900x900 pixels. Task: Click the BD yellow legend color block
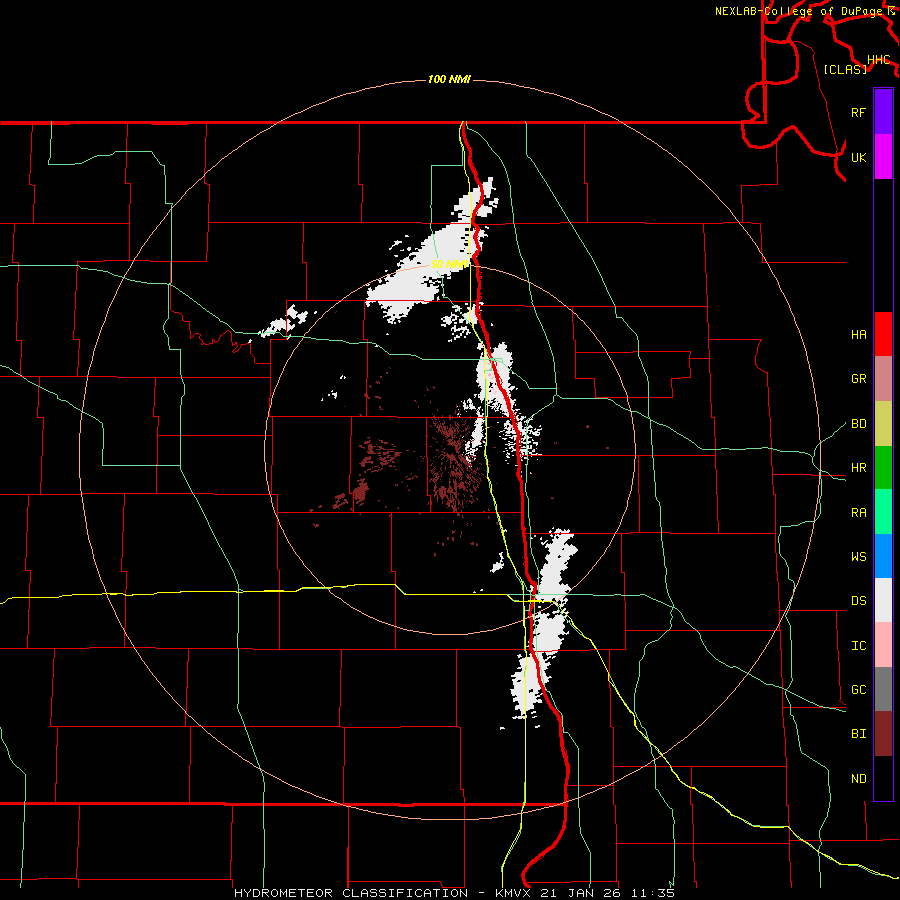[x=883, y=423]
